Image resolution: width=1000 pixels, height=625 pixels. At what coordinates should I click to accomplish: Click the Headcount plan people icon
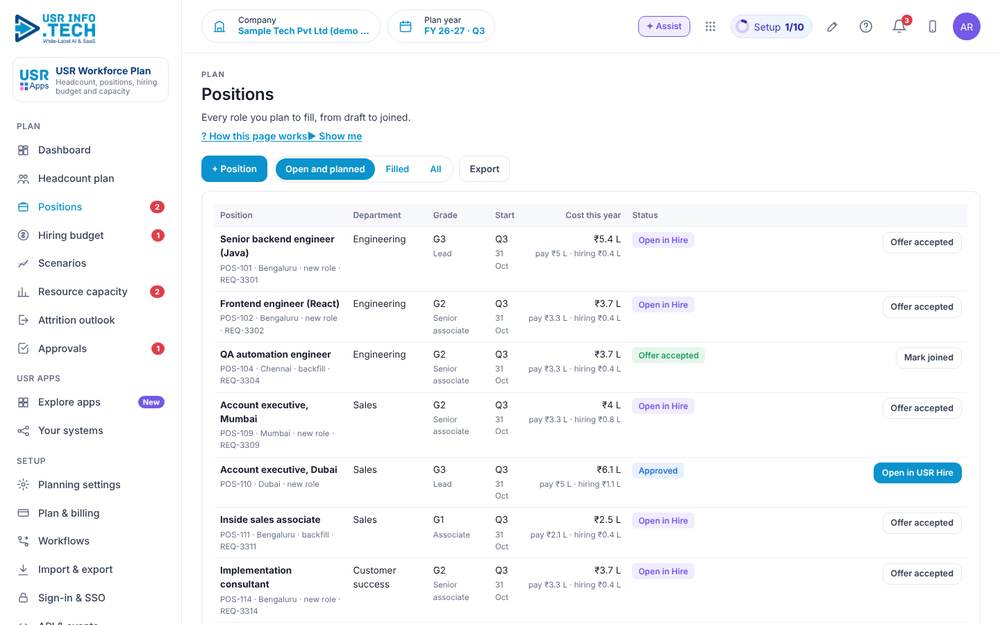click(23, 179)
